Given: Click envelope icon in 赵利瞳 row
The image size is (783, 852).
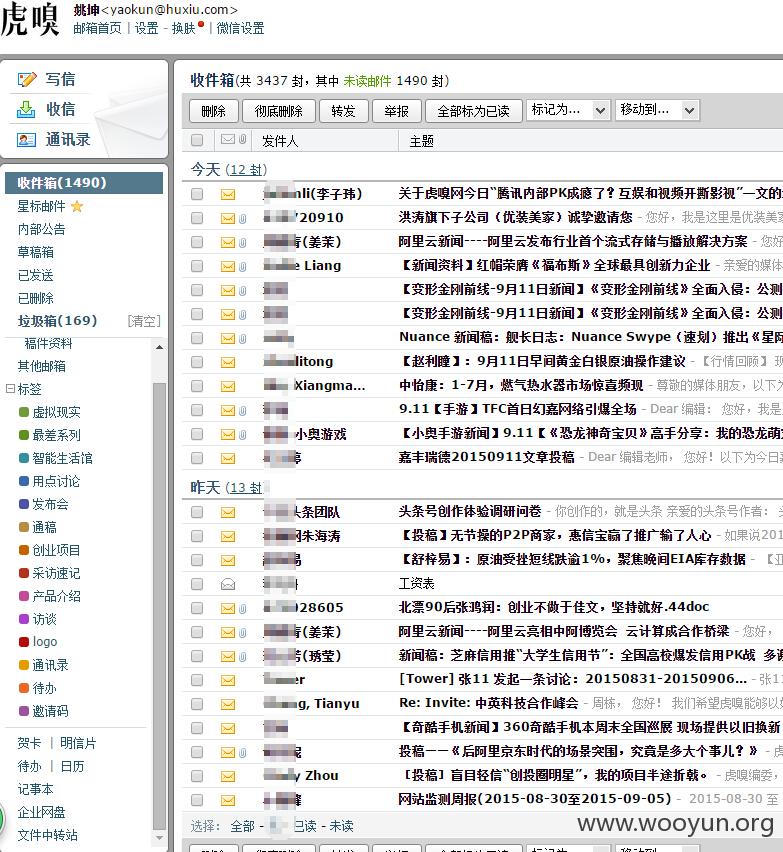Looking at the screenshot, I should point(228,362).
